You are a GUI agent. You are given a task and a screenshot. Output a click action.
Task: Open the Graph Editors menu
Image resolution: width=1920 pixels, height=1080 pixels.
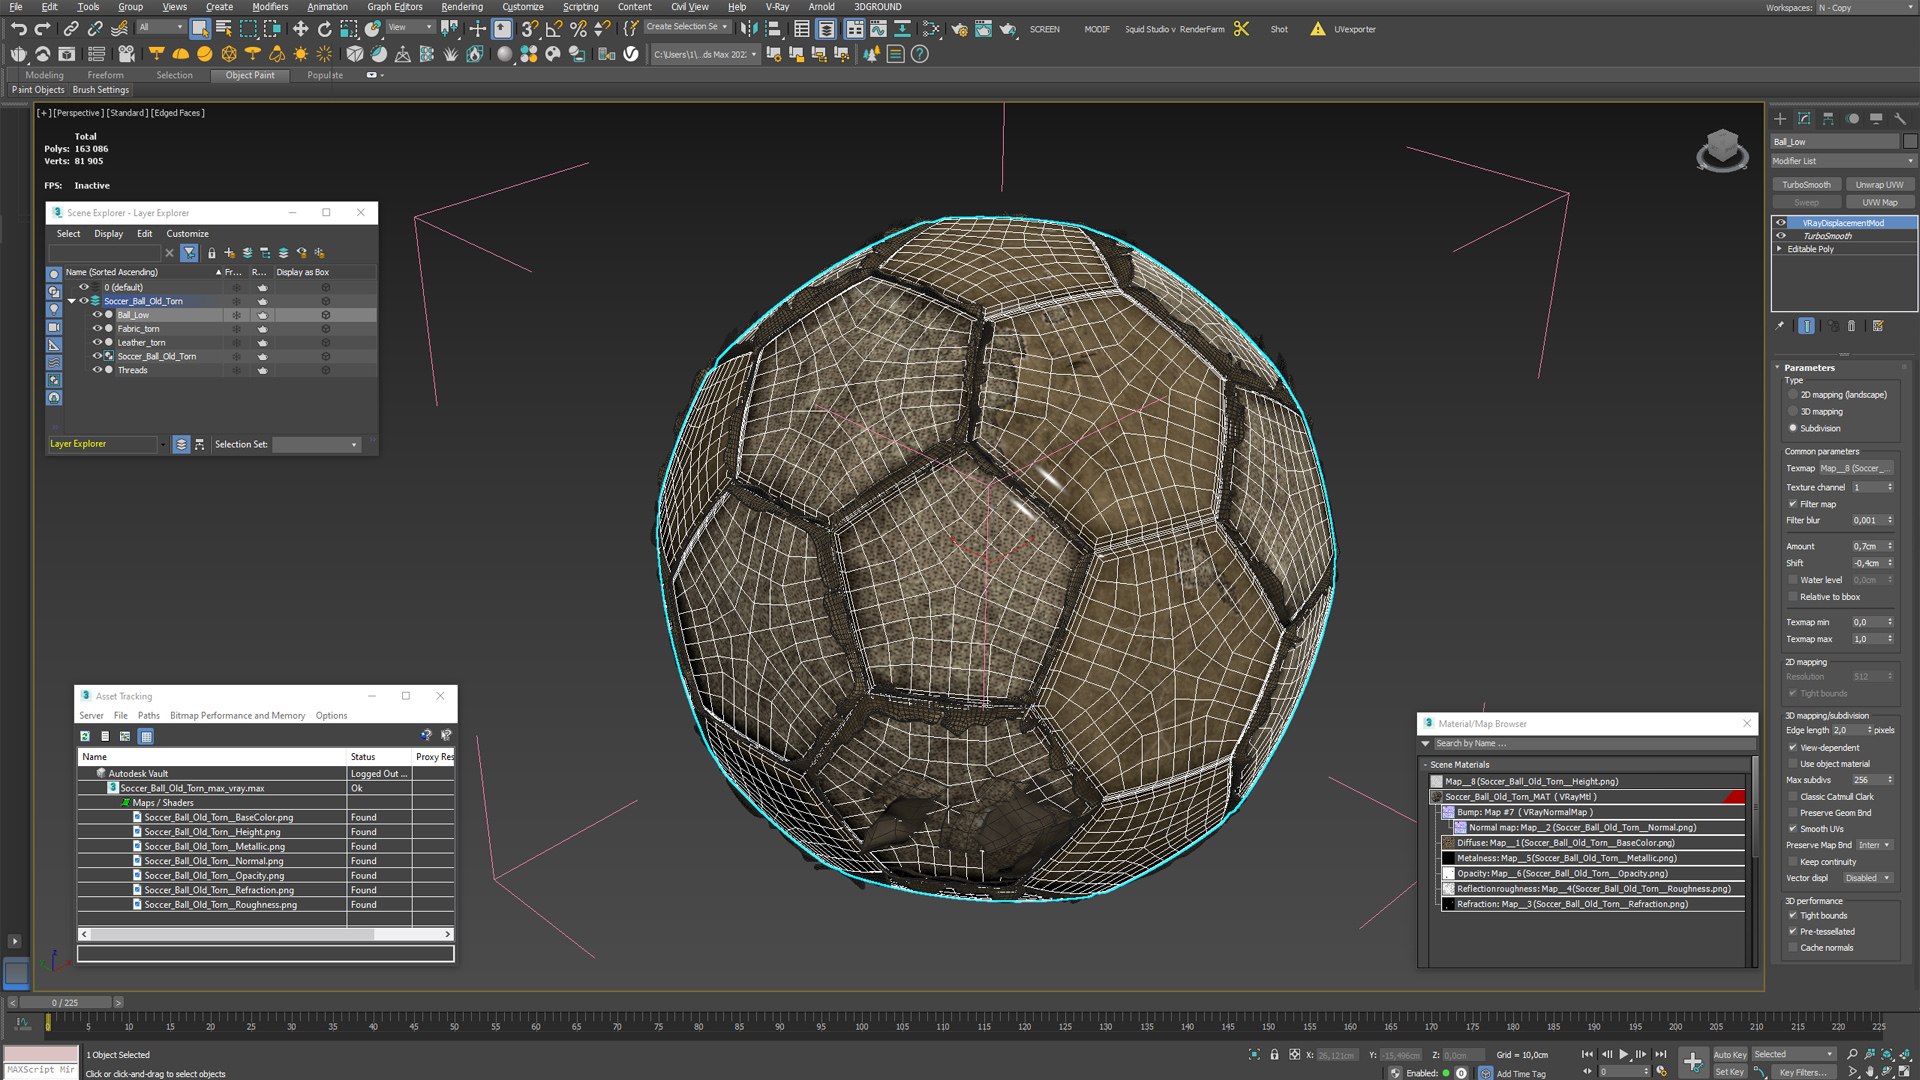point(394,7)
